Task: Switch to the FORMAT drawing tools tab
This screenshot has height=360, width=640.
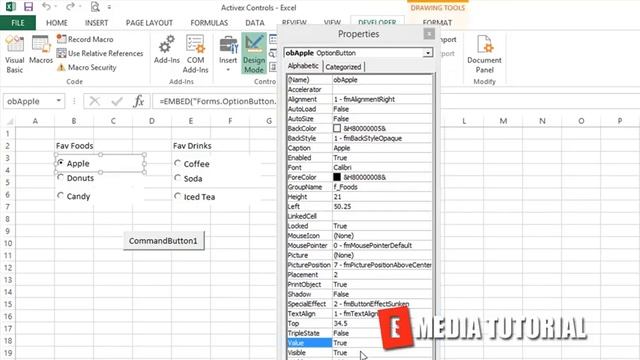Action: [x=437, y=23]
